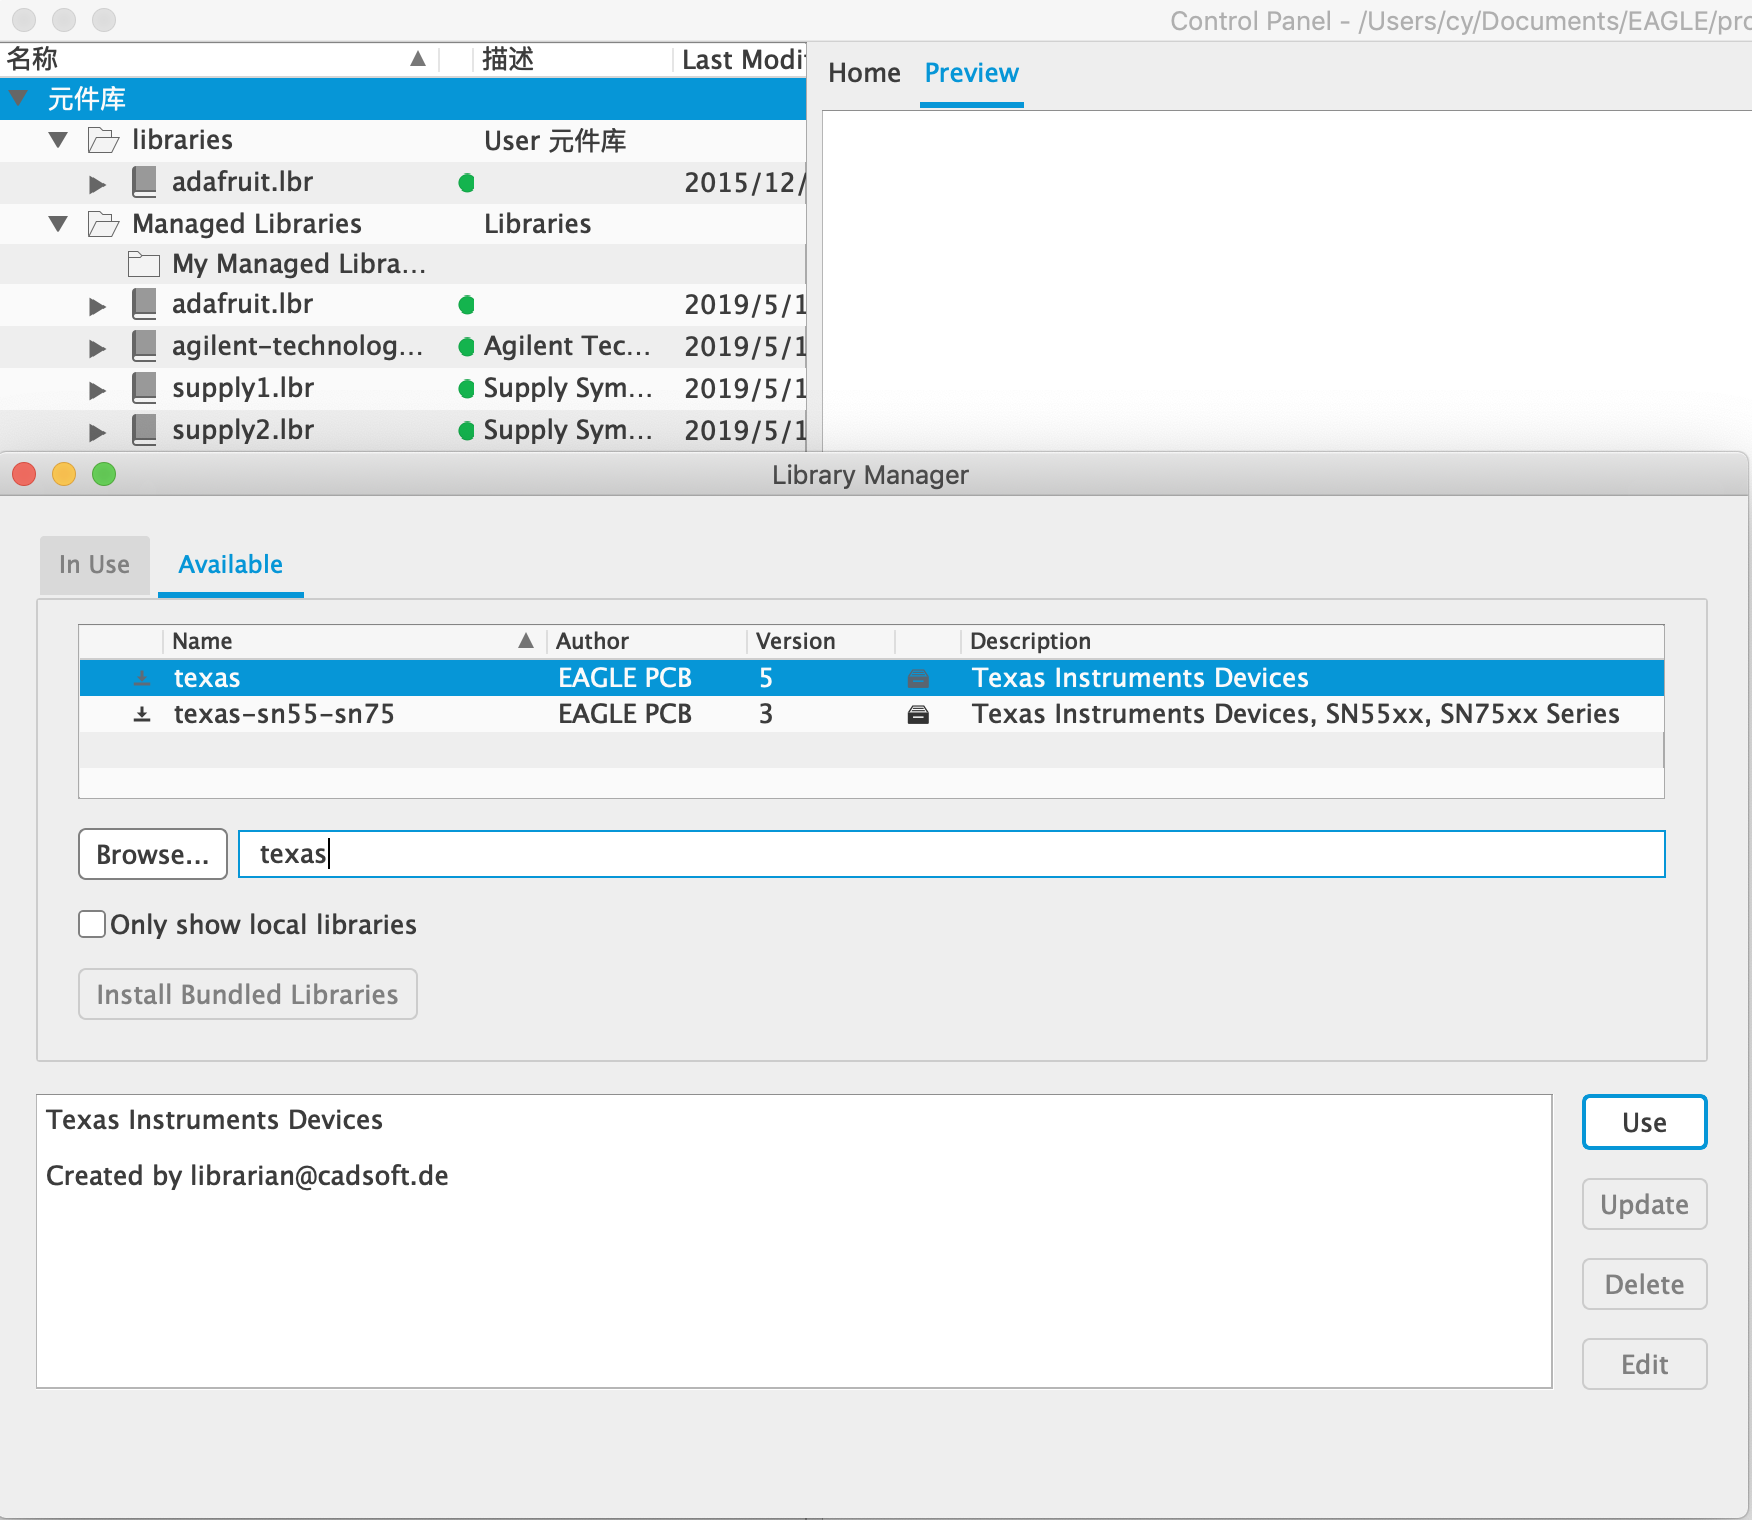
Task: Click Install Bundled Libraries button
Action: point(248,994)
